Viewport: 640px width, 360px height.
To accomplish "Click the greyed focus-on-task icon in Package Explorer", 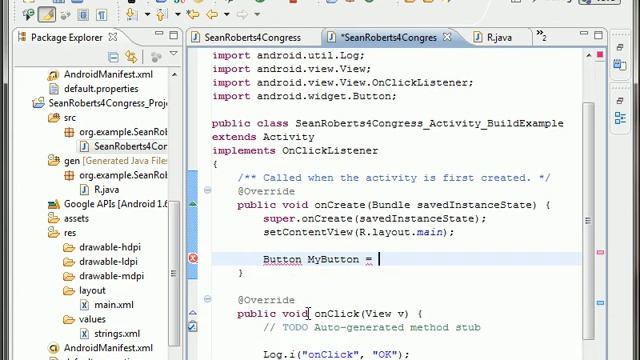I will click(x=156, y=57).
